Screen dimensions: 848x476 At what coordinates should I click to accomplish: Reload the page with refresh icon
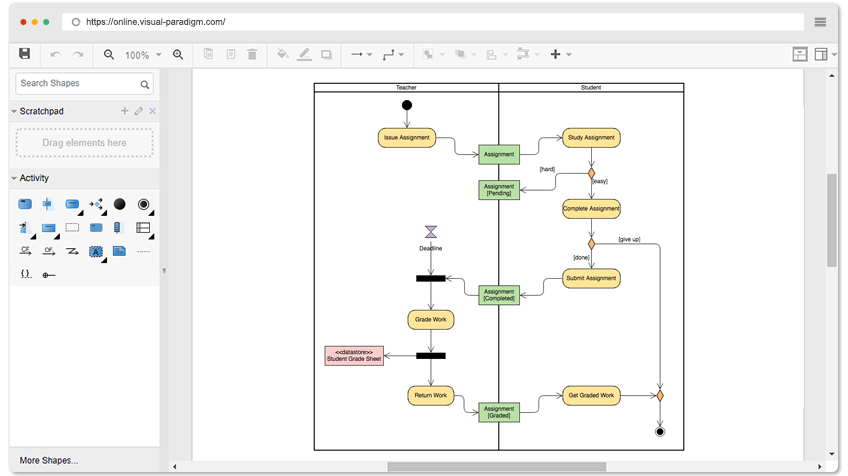point(76,22)
